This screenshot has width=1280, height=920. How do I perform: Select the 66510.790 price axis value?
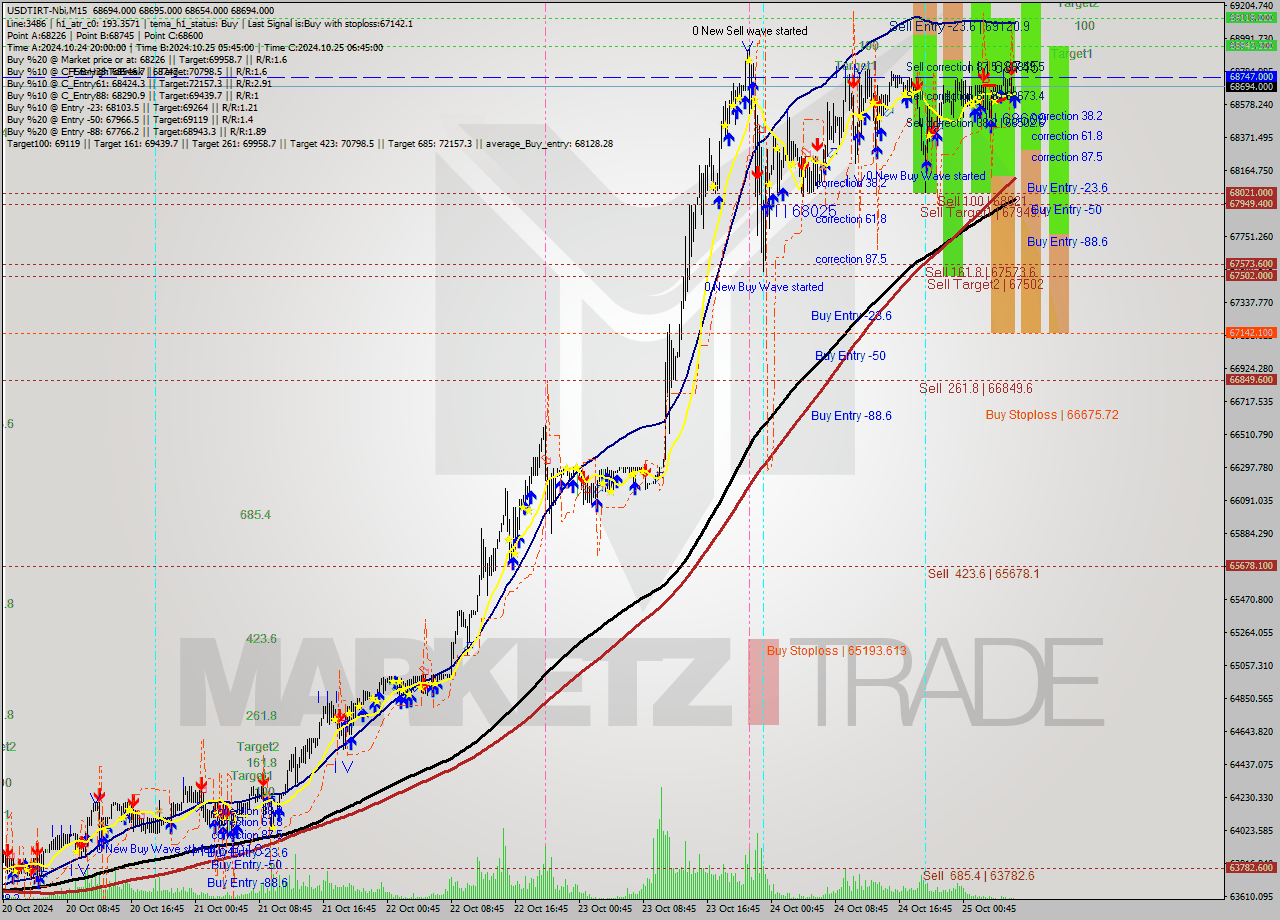1251,435
